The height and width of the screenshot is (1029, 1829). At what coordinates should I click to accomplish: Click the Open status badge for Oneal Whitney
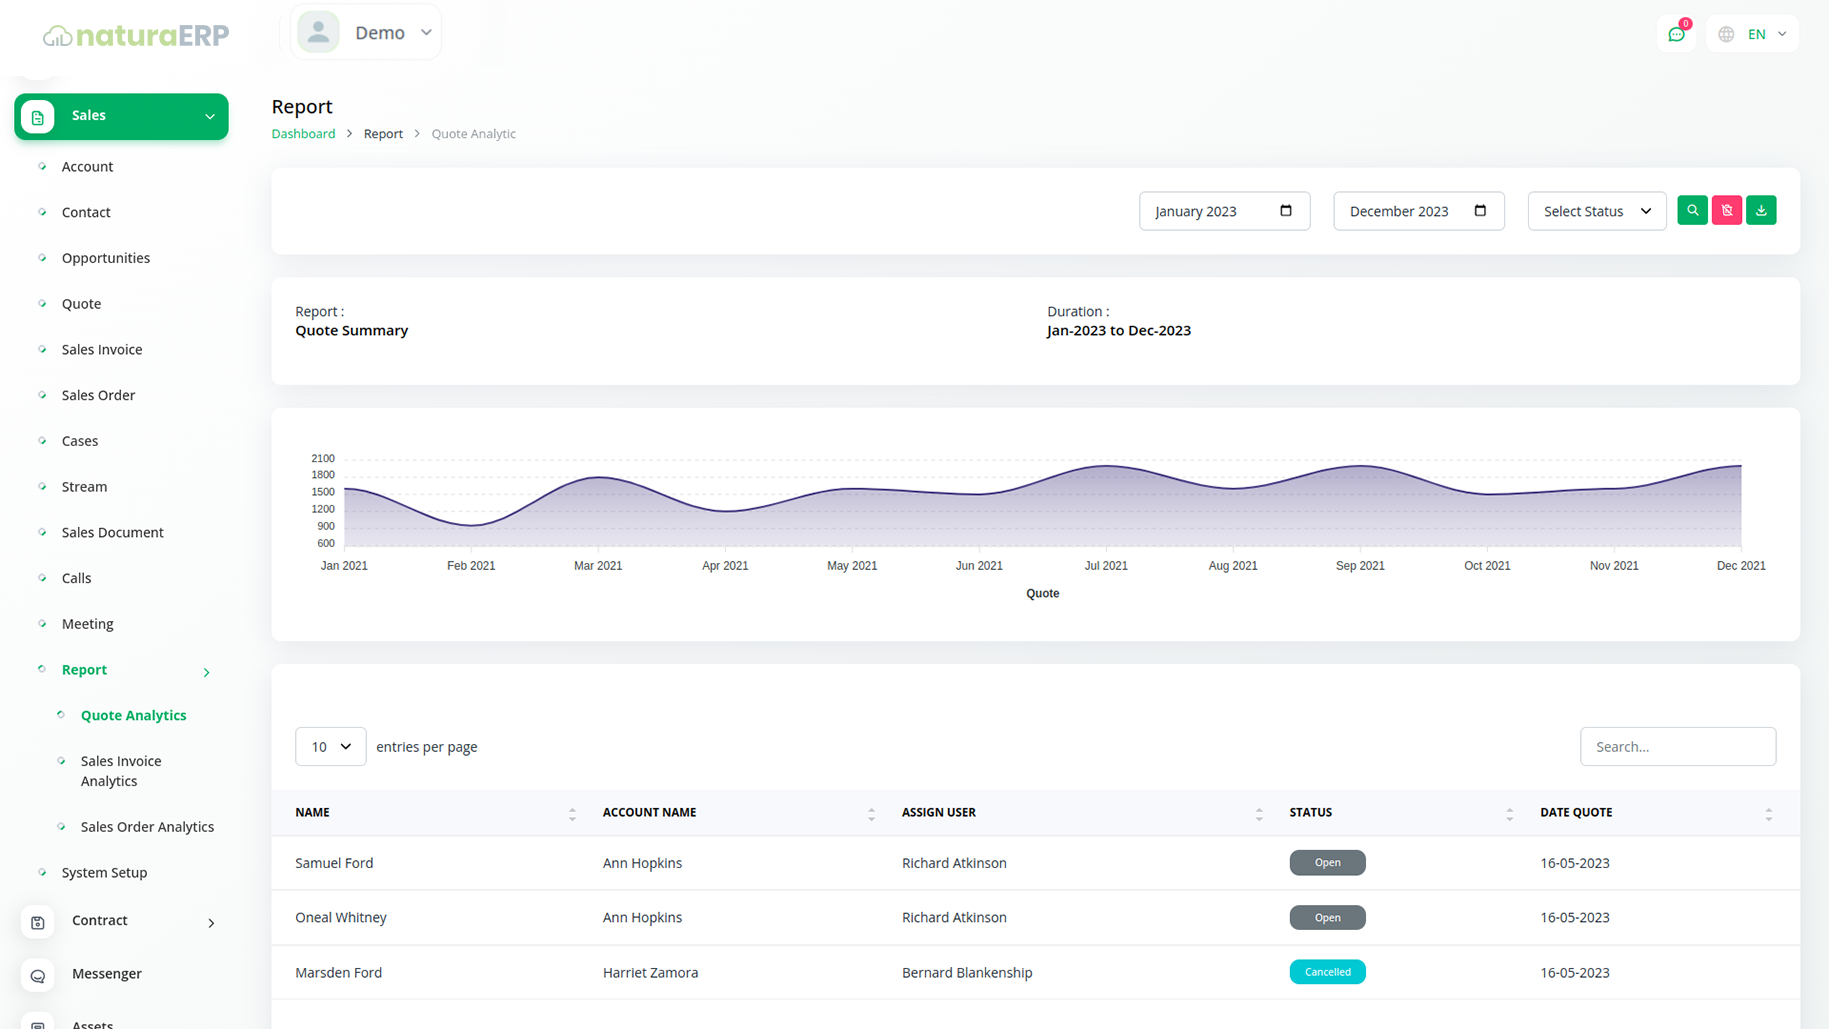click(1327, 917)
